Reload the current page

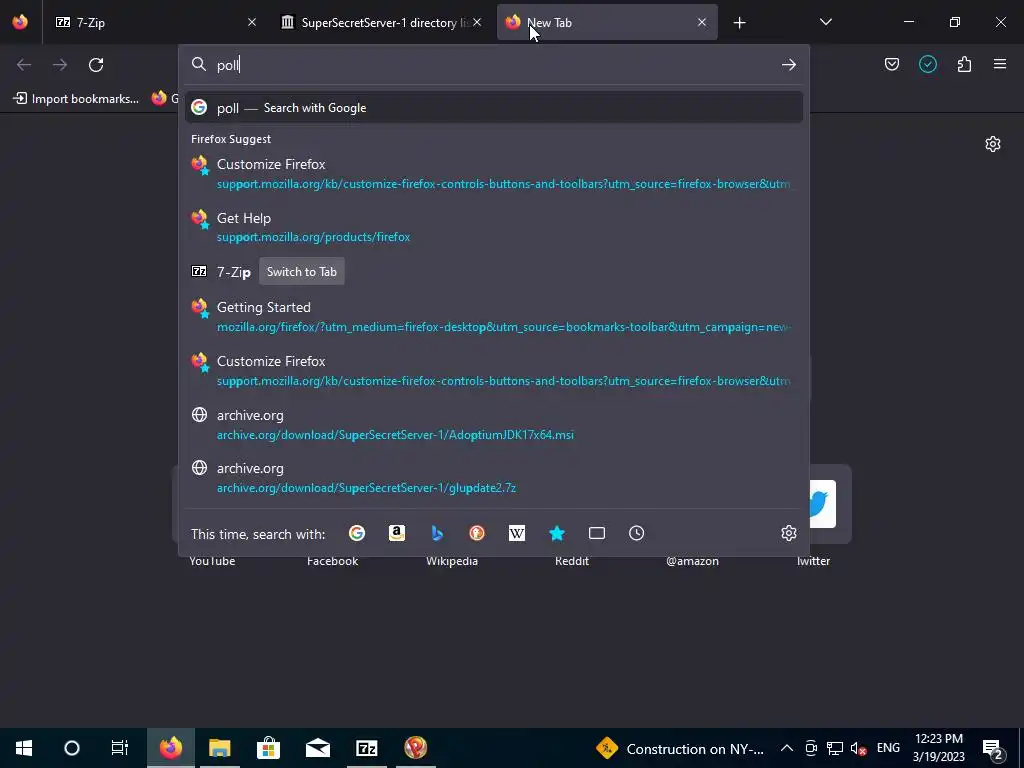[x=96, y=64]
